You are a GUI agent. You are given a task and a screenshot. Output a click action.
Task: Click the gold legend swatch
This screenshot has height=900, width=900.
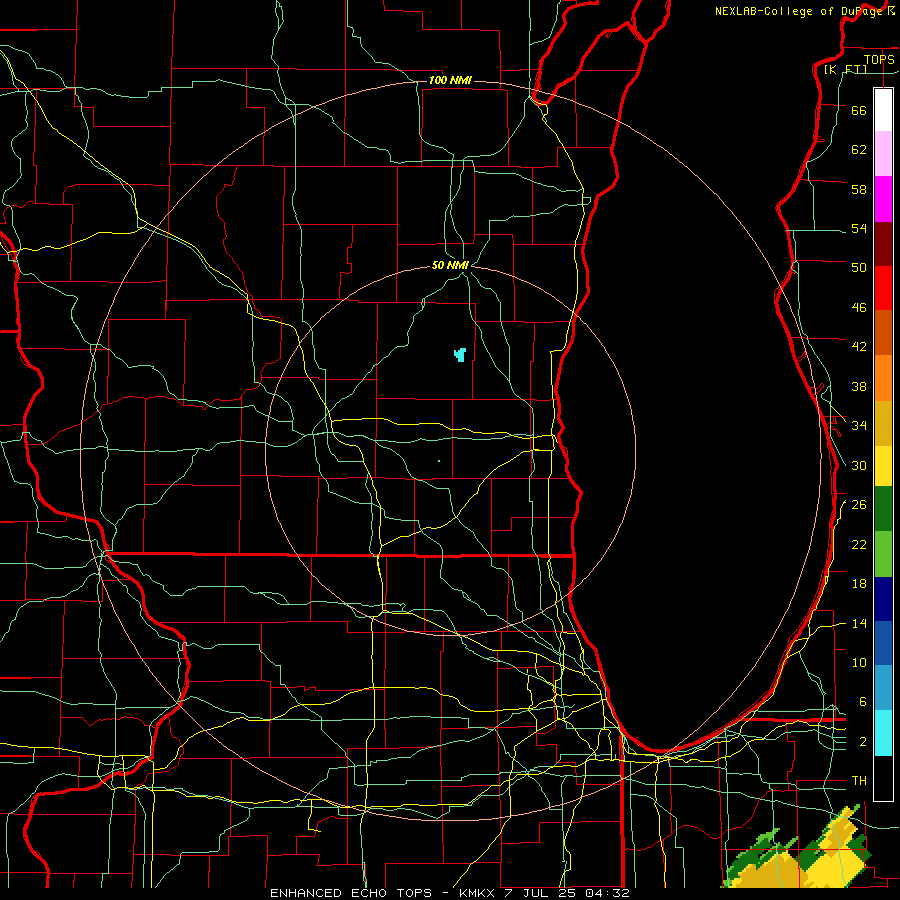pos(883,423)
